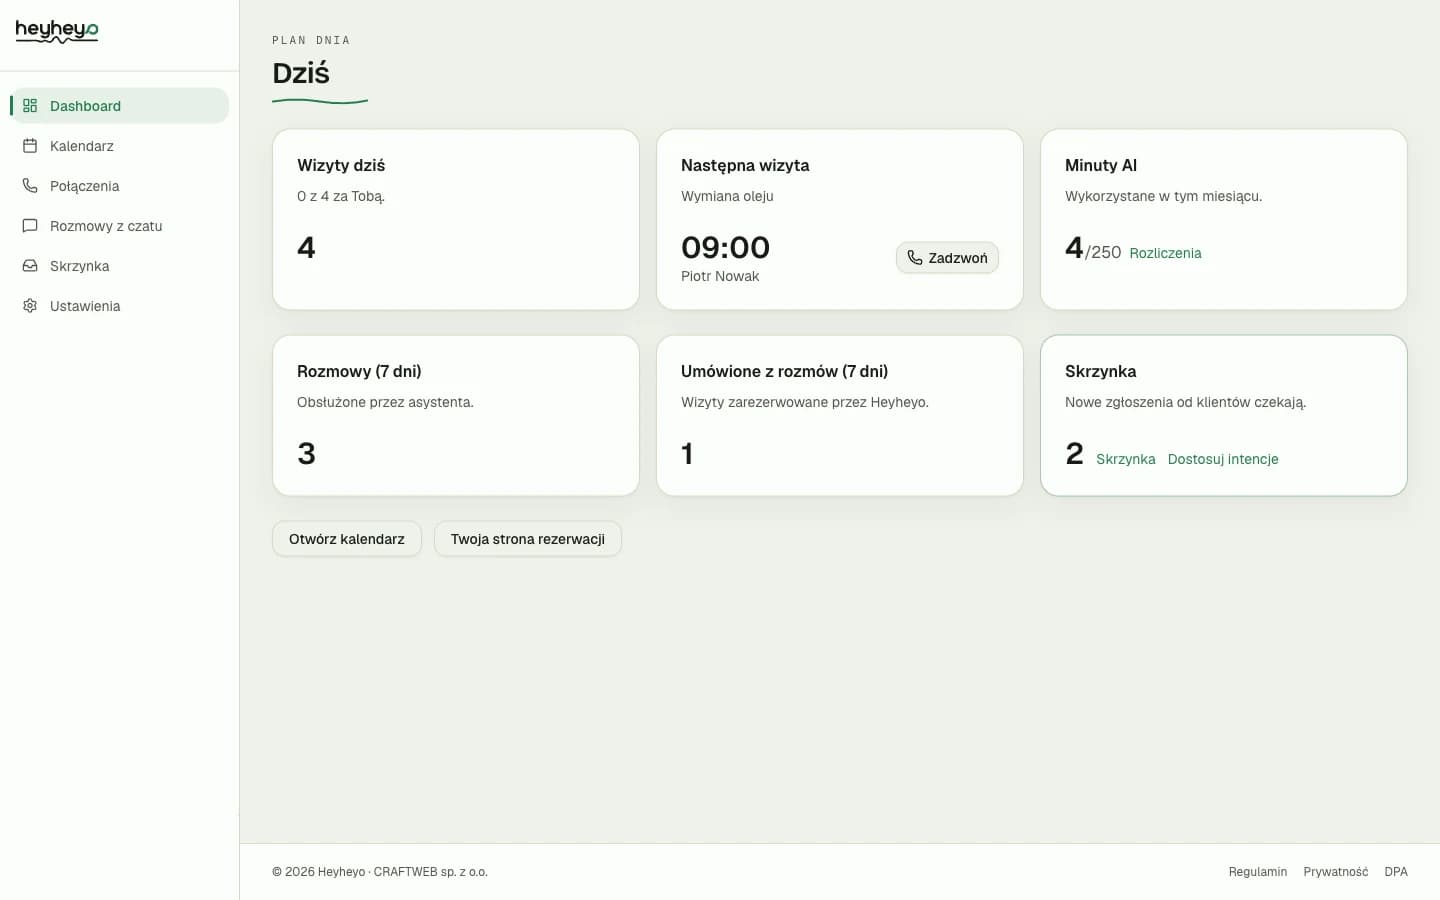Click the number 2 in Skrzynka card
The width and height of the screenshot is (1440, 900).
(x=1074, y=453)
